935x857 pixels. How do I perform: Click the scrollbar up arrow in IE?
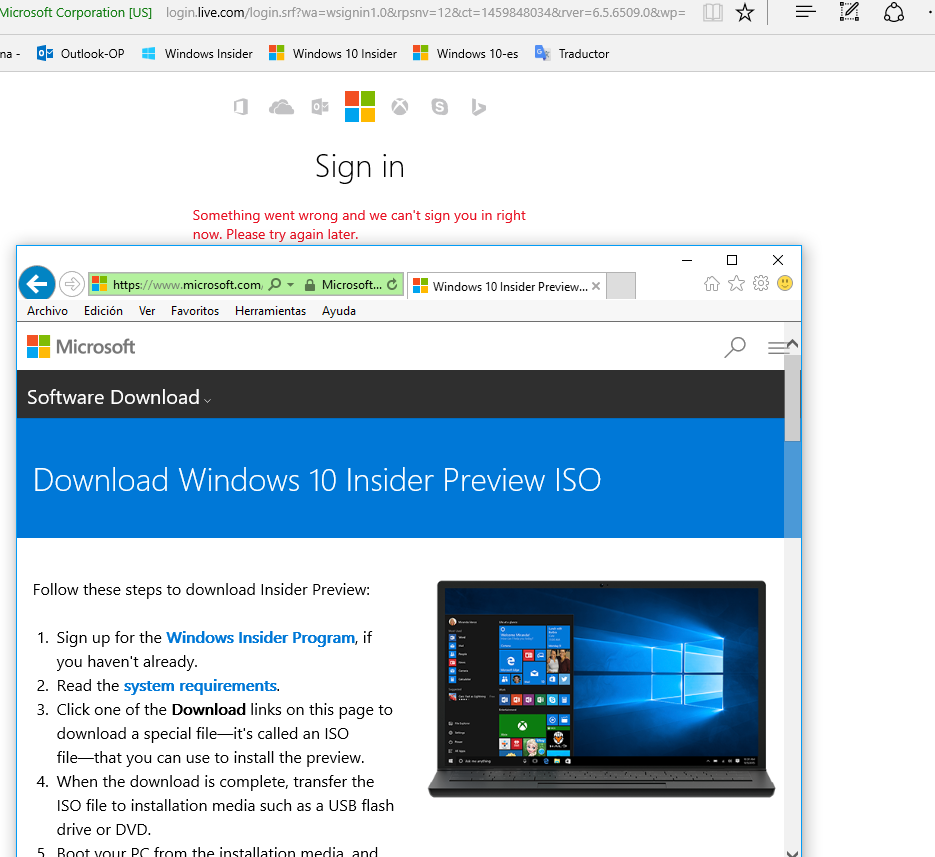click(792, 344)
